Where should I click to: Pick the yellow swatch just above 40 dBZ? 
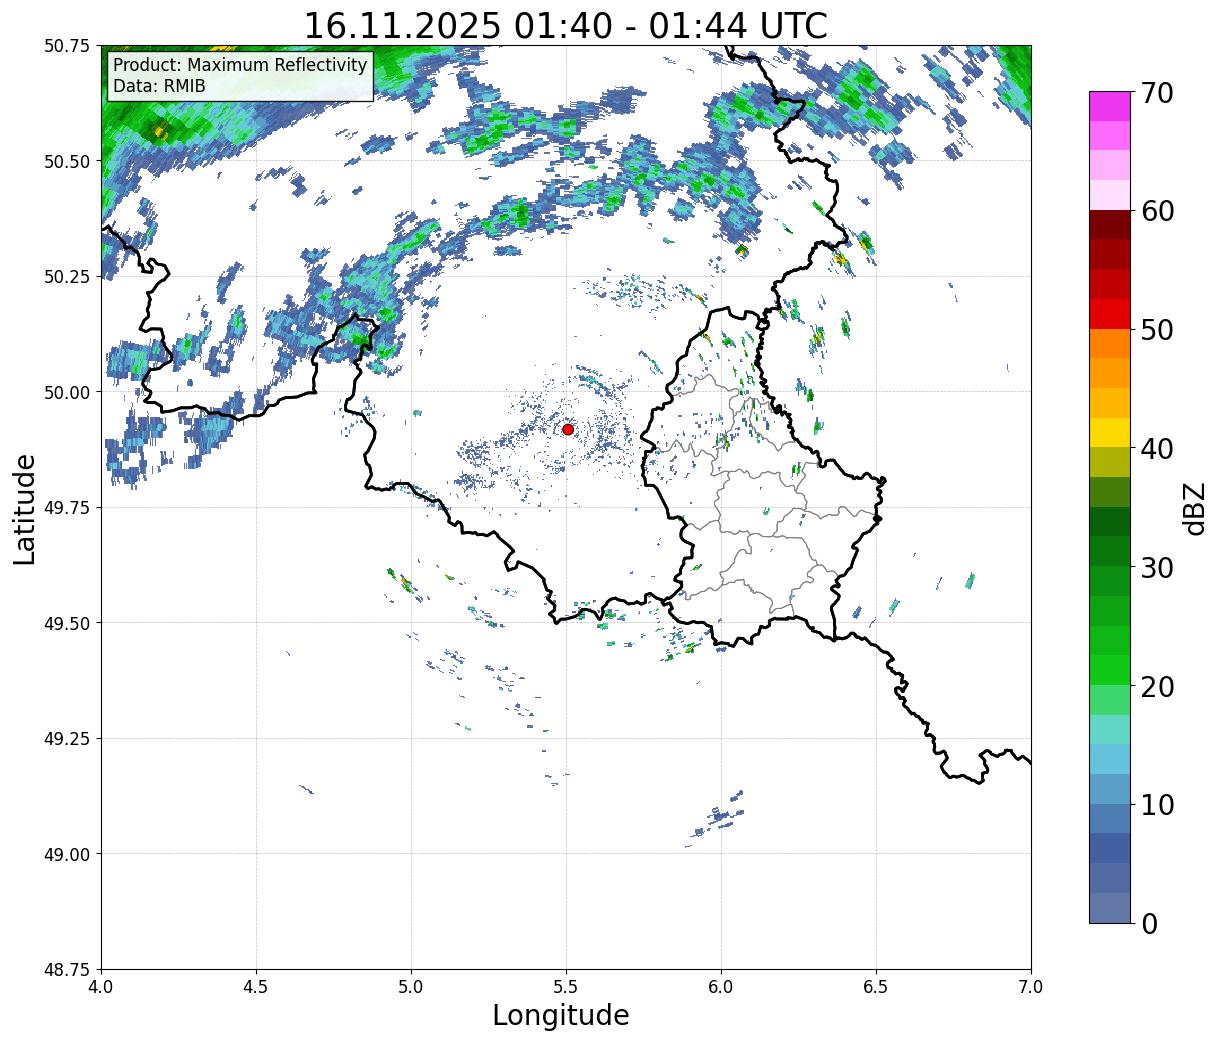[1110, 433]
